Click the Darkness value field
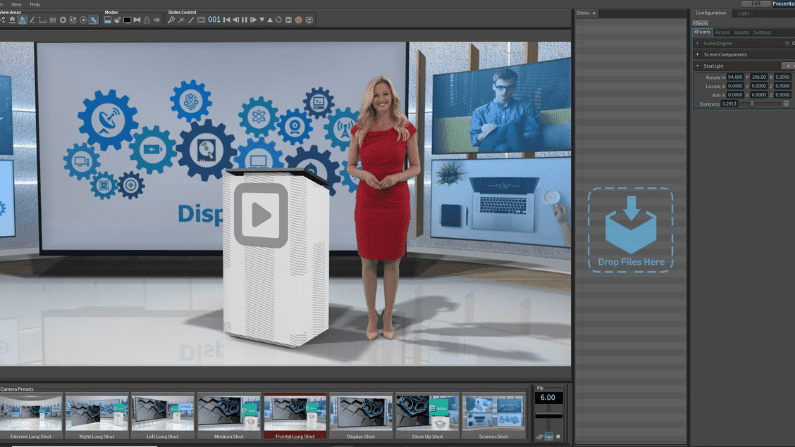This screenshot has height=447, width=795. [729, 104]
